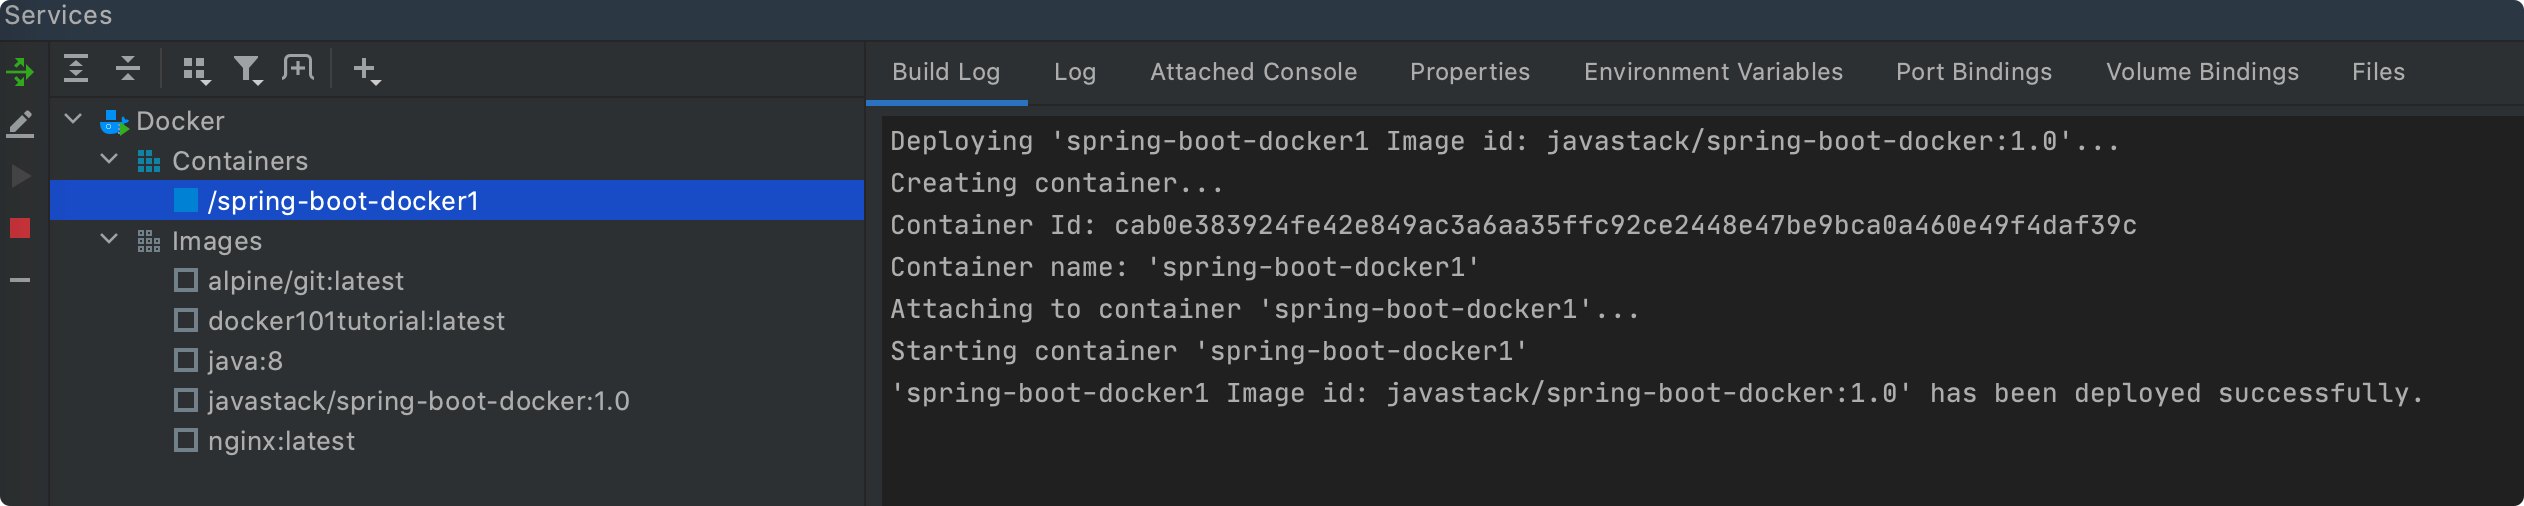Click the Delete minus icon in sidebar
2524x506 pixels.
click(20, 280)
